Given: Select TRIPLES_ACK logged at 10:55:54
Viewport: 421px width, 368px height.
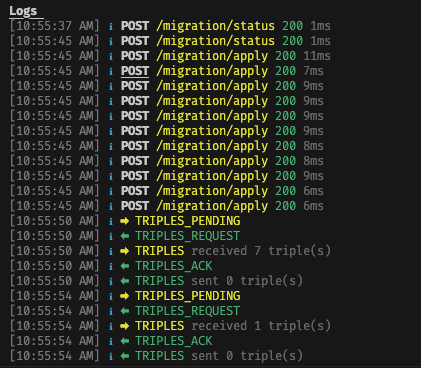Looking at the screenshot, I should (174, 341).
